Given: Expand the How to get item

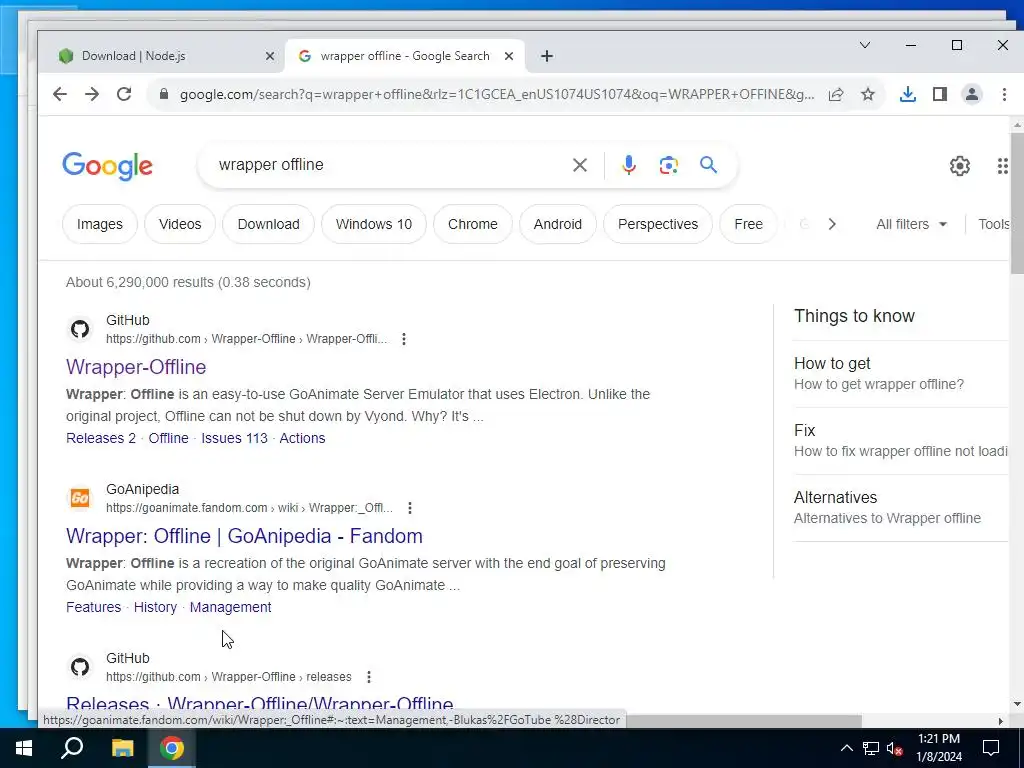Looking at the screenshot, I should [x=901, y=374].
